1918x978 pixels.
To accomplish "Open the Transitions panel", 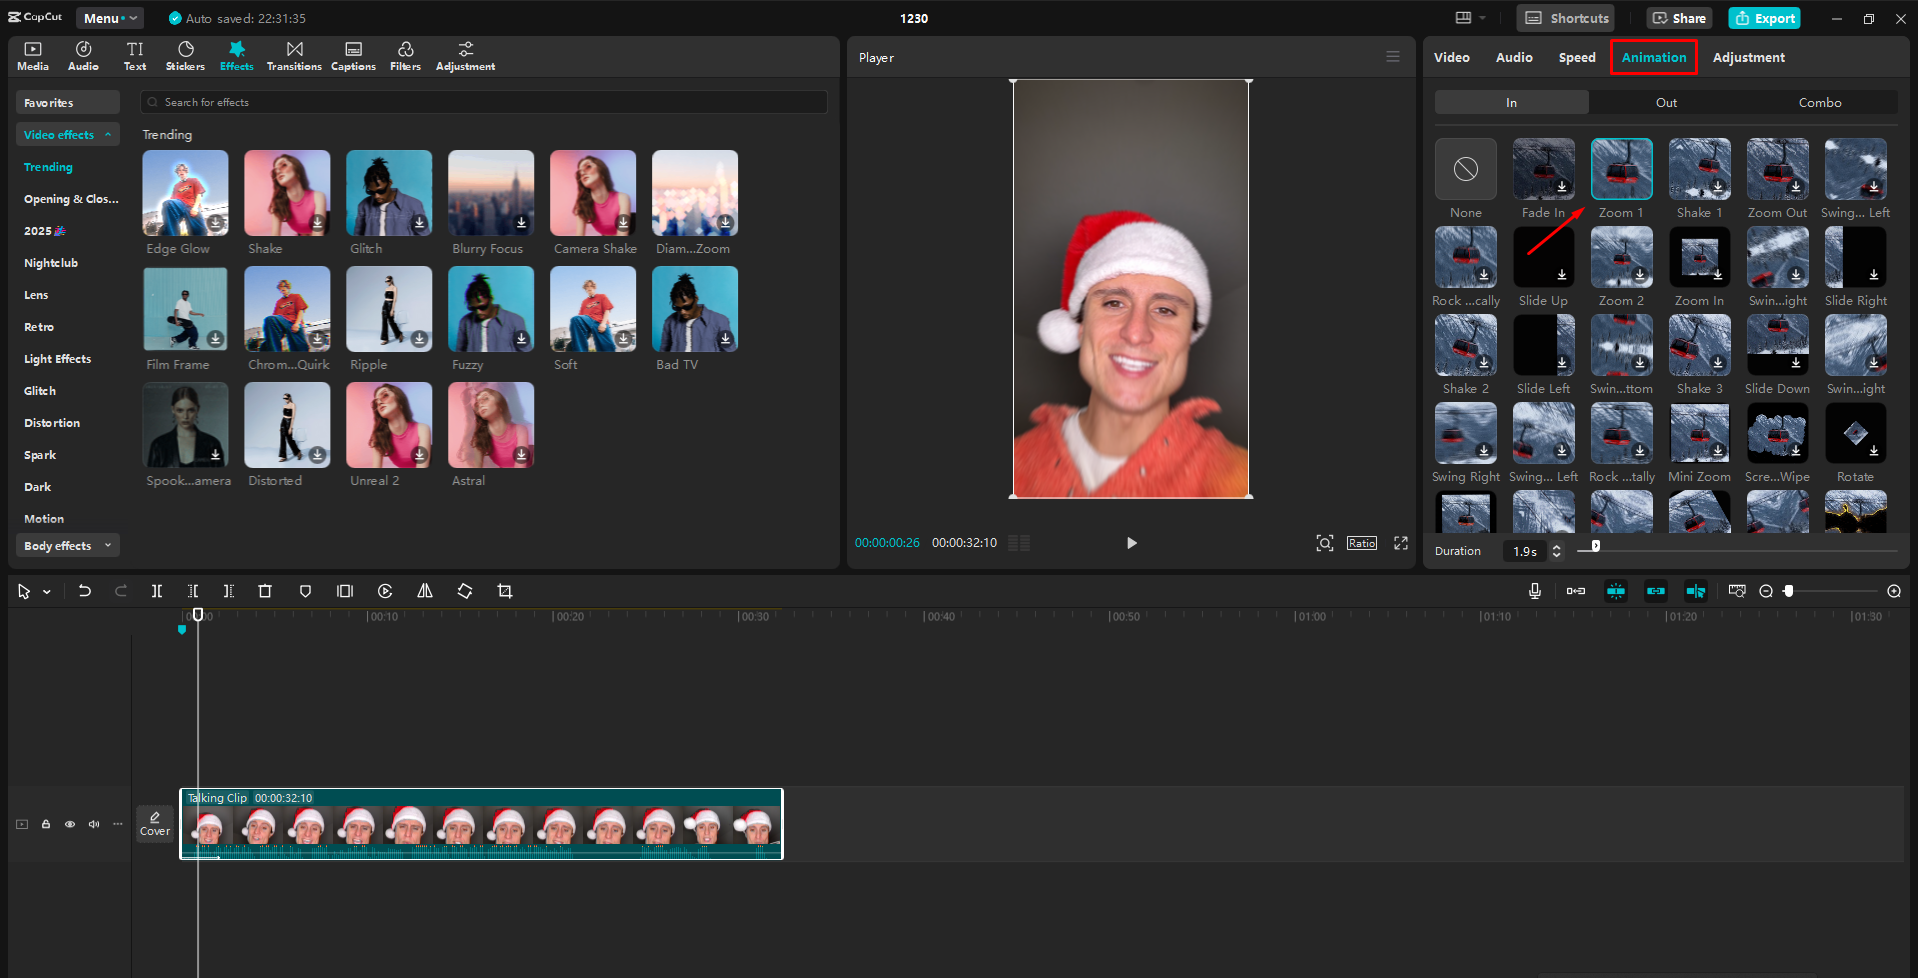I will [x=294, y=55].
